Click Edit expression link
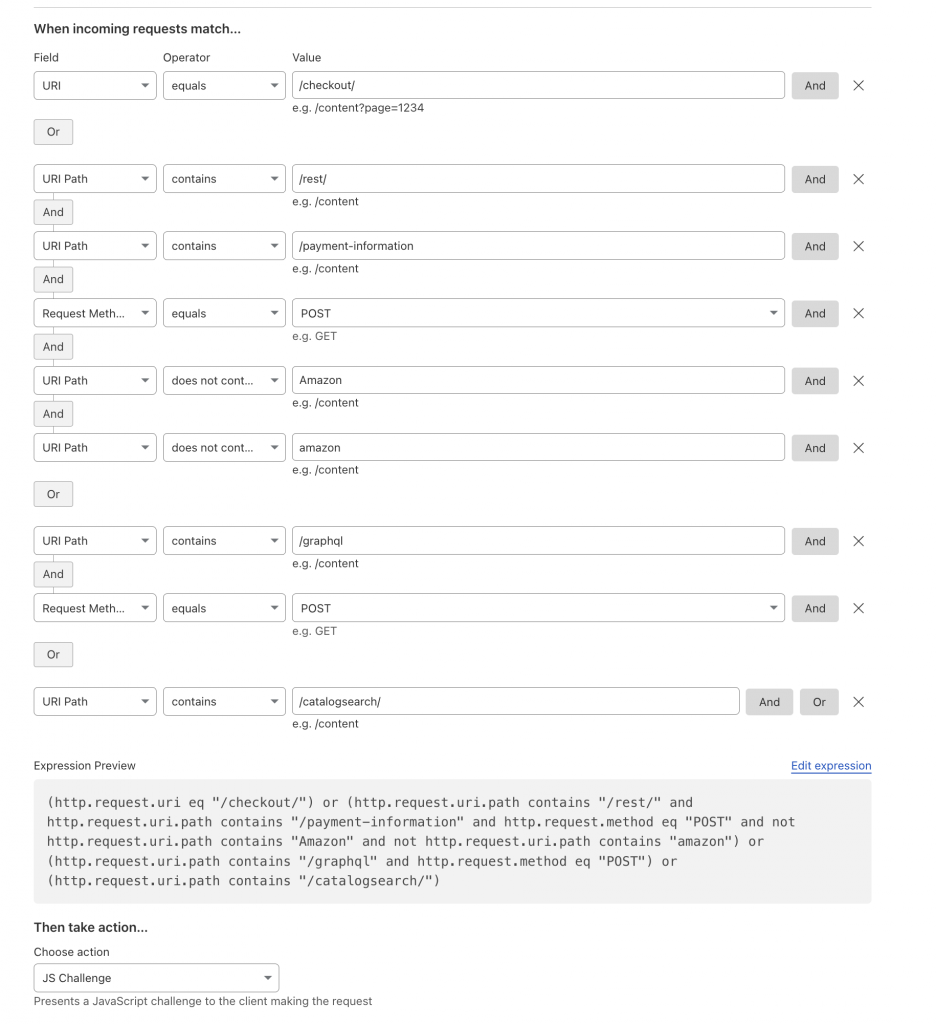This screenshot has width=937, height=1024. (829, 765)
